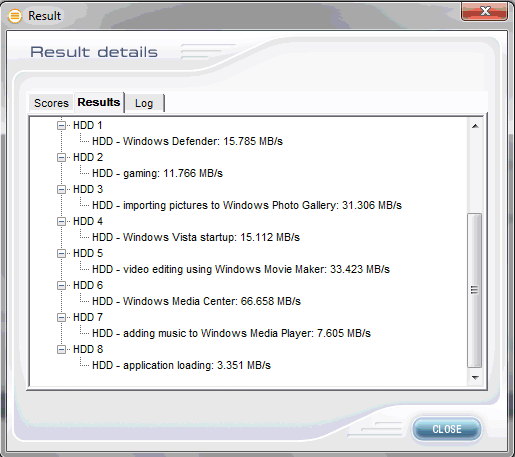This screenshot has width=515, height=457.
Task: Select the Results tab
Action: [99, 102]
